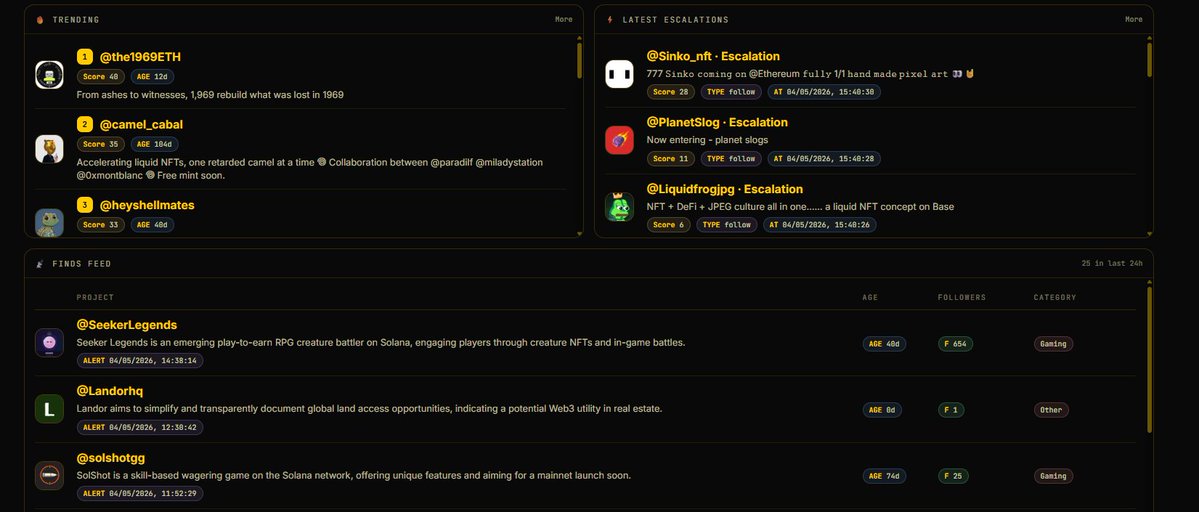Click TYPE follow badge under Liquidfrogjpg

tap(726, 225)
